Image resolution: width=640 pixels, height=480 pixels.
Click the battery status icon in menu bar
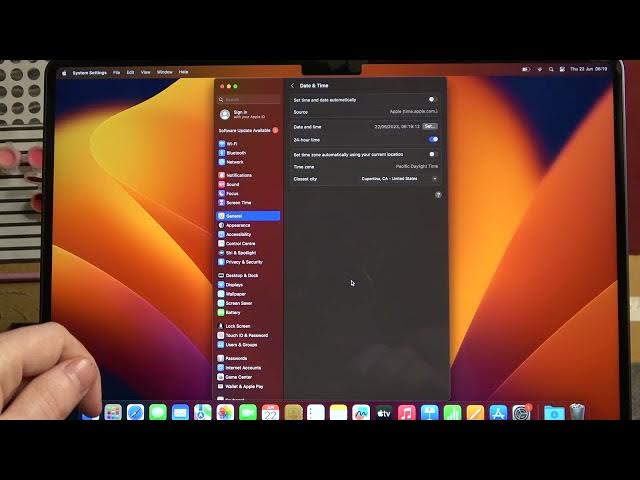pyautogui.click(x=526, y=69)
